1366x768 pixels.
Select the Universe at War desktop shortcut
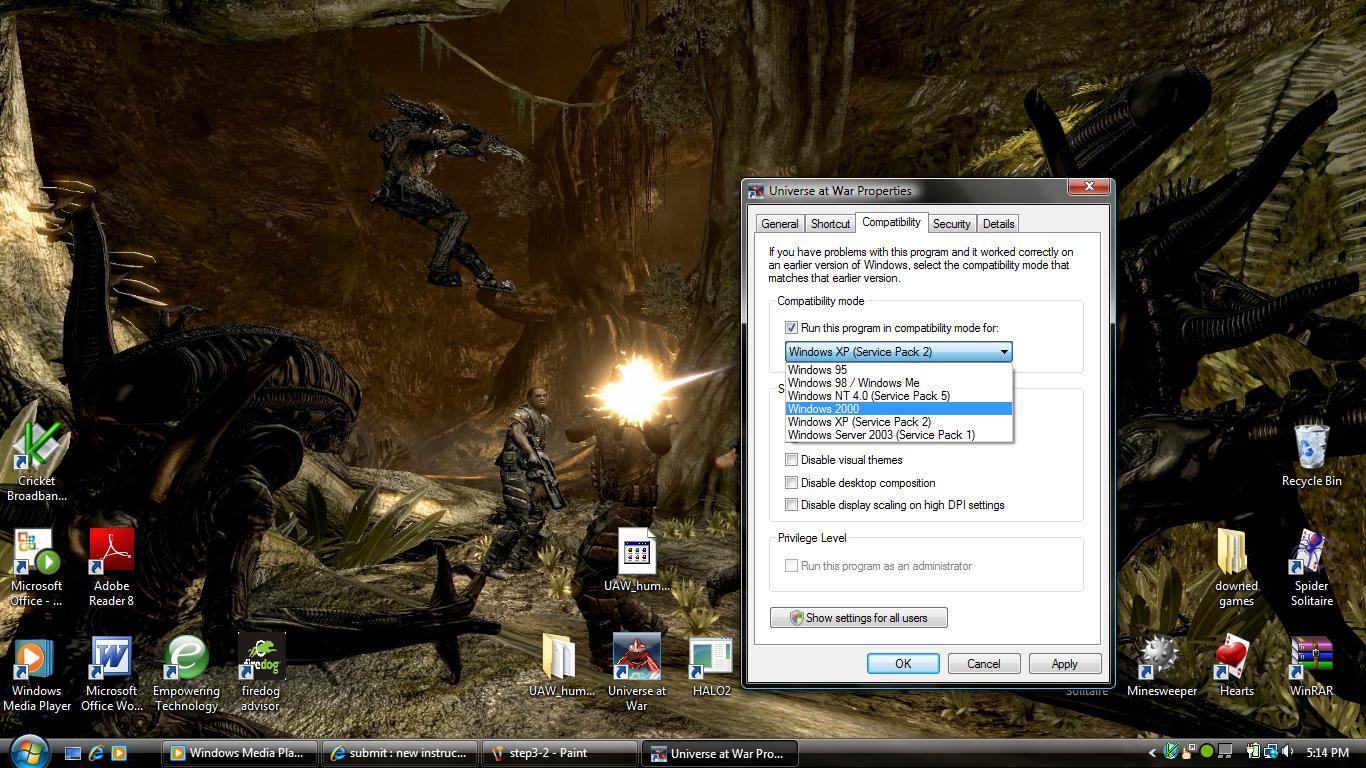(x=637, y=672)
